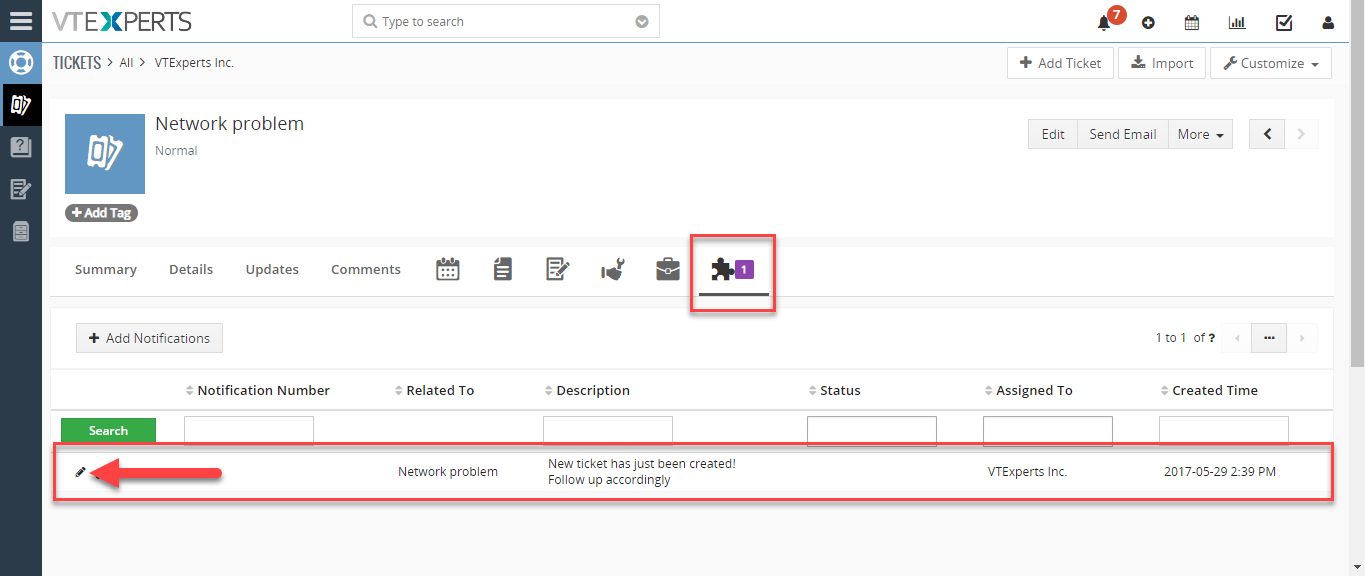Screen dimensions: 1365x576
Task: Switch to the Updates tab
Action: [x=272, y=269]
